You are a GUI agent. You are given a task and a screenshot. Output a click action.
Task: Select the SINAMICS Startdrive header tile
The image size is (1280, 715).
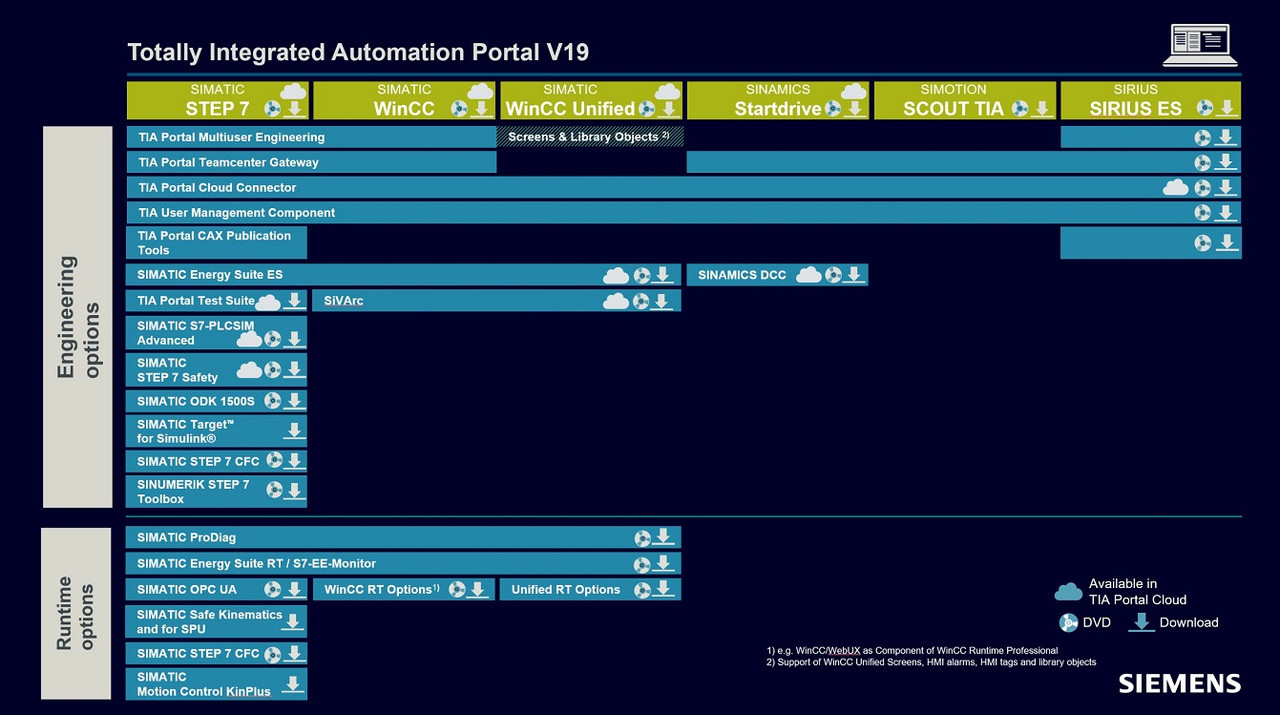[777, 100]
